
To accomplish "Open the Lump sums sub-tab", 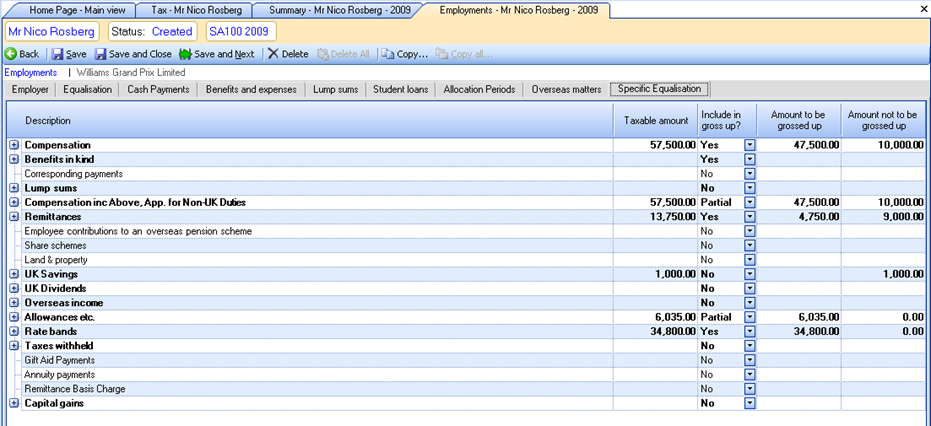I will 335,90.
